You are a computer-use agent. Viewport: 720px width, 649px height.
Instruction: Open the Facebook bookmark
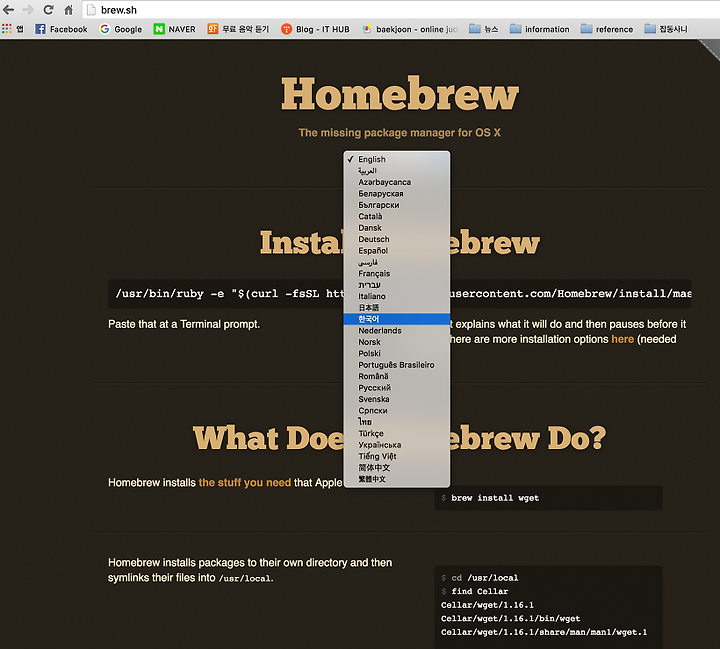[x=61, y=29]
